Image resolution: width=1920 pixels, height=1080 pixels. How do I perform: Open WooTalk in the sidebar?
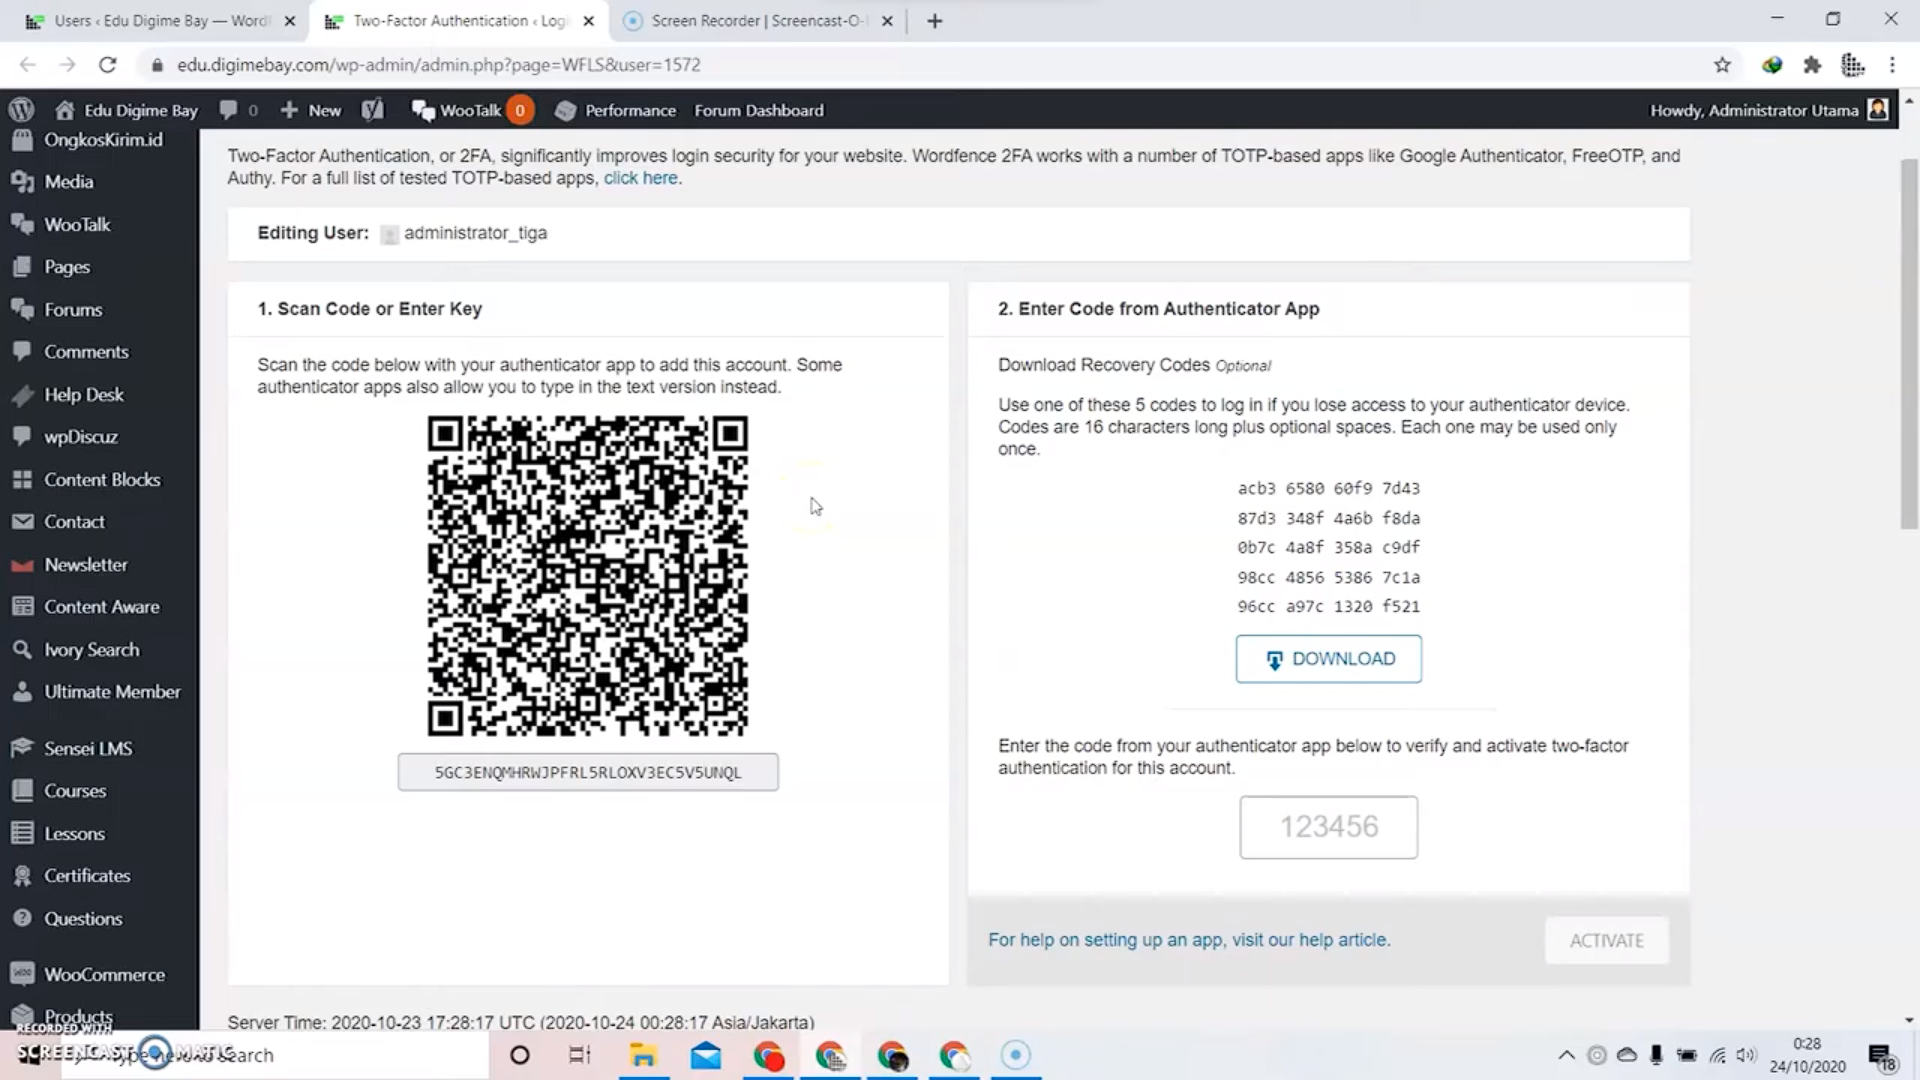click(x=100, y=224)
